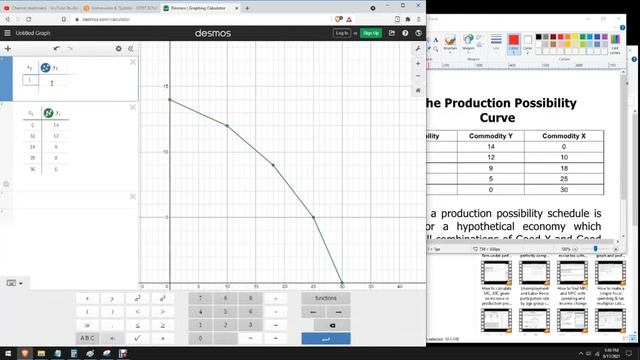Image resolution: width=640 pixels, height=360 pixels.
Task: Click the keypad 7 key
Action: point(200,299)
